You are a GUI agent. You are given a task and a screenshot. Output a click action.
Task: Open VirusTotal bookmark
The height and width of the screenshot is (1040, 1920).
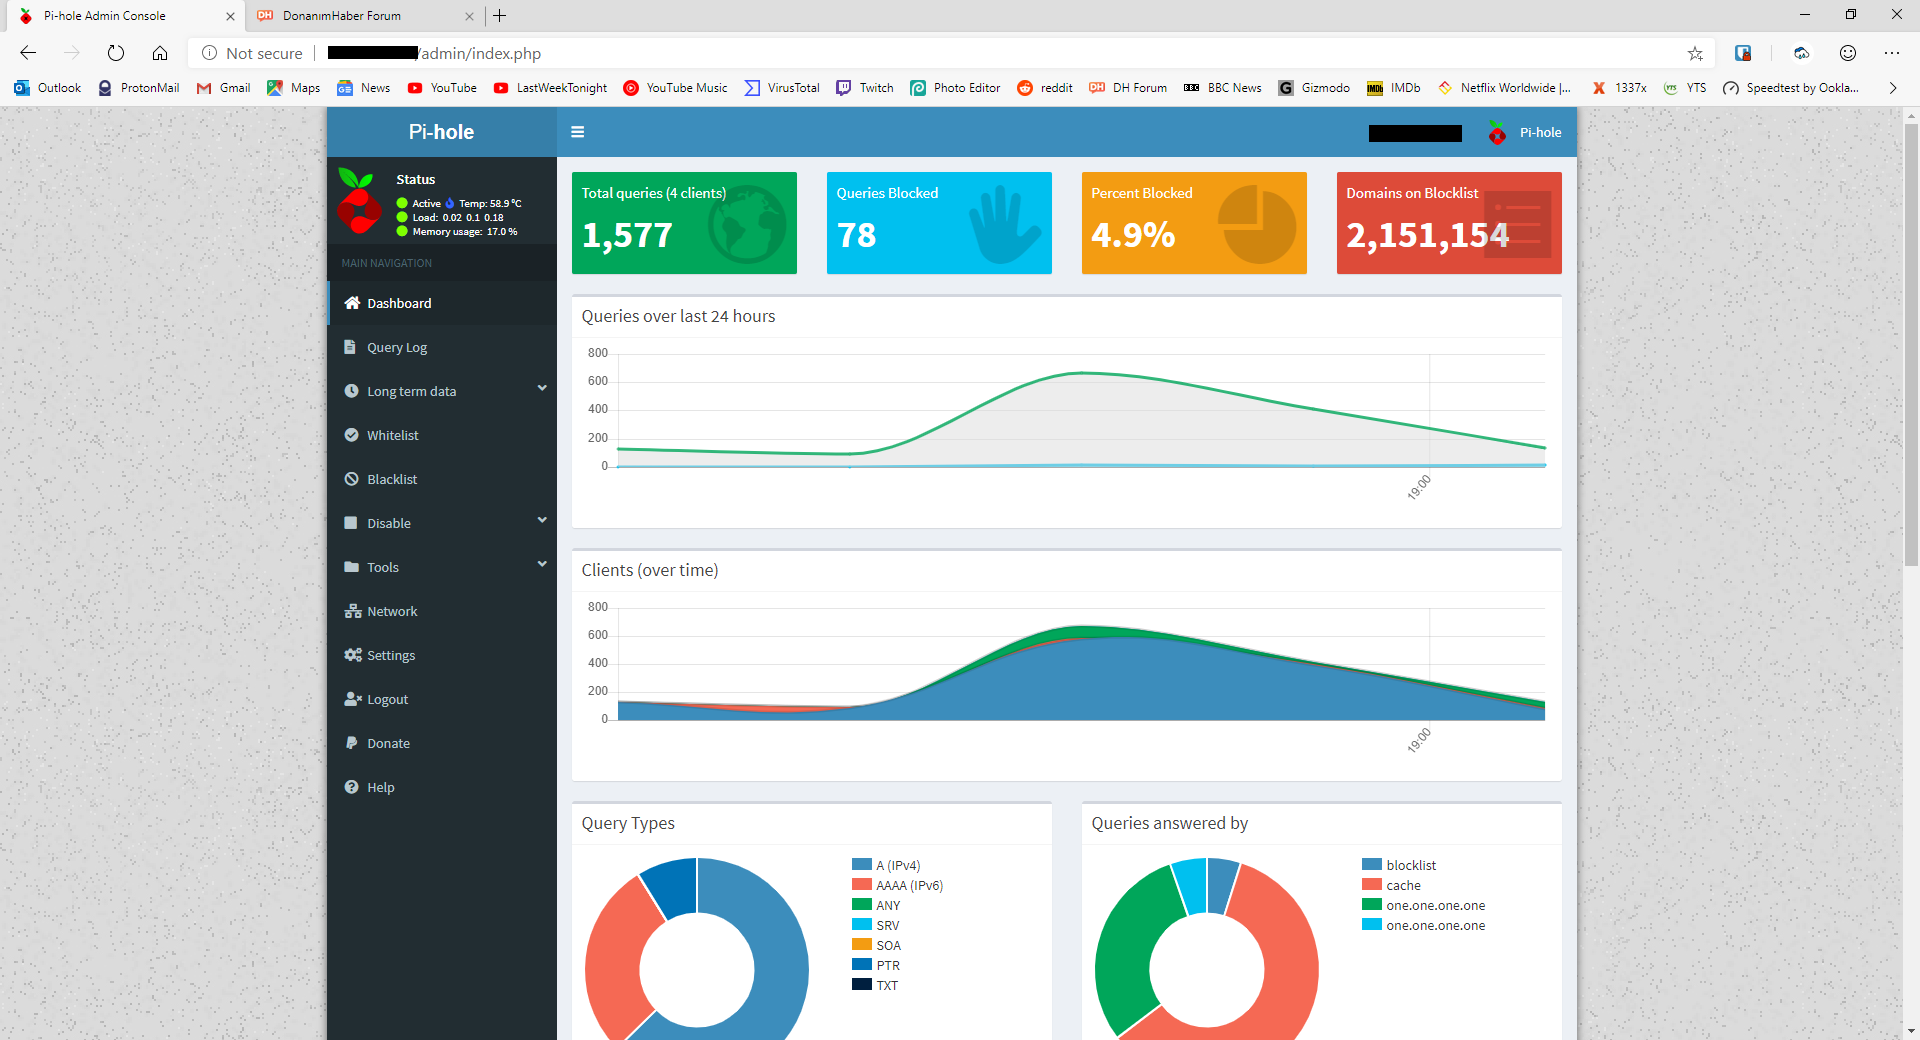click(x=782, y=88)
